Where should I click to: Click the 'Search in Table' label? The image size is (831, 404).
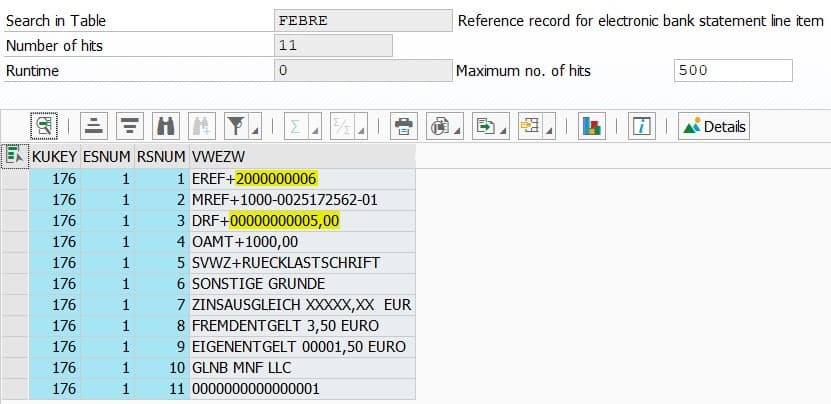(x=56, y=21)
